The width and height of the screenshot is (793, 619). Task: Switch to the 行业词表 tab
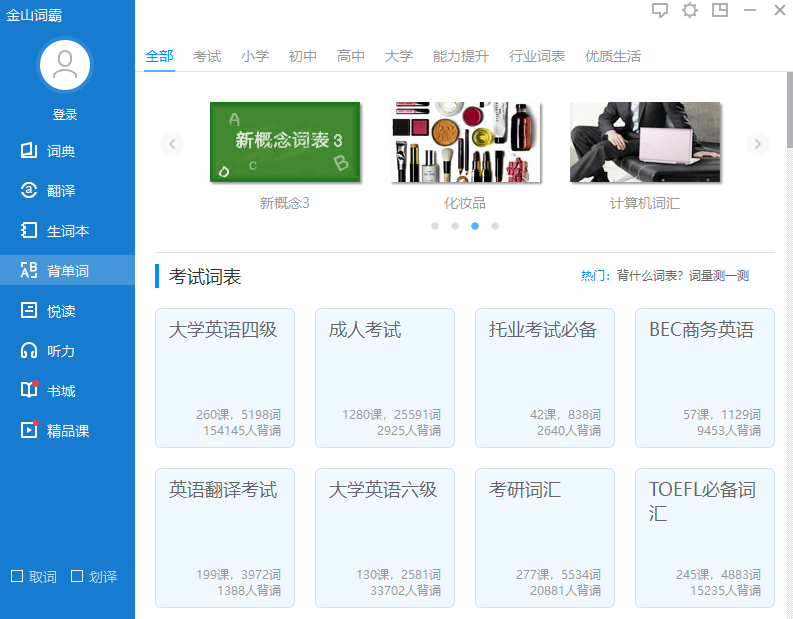coord(537,56)
